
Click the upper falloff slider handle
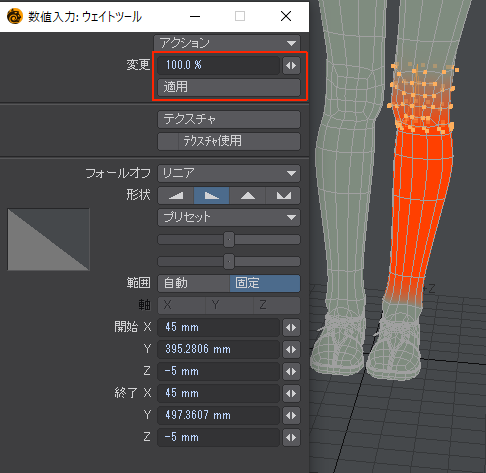[x=229, y=240]
